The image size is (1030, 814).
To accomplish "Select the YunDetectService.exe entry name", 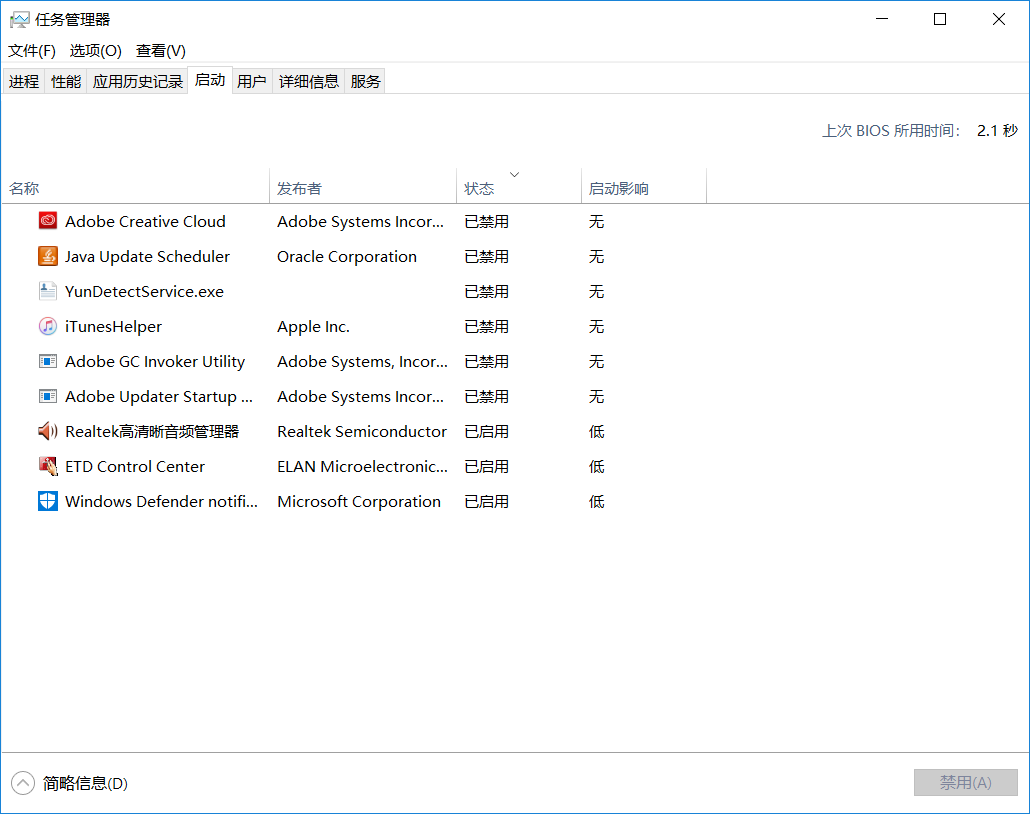I will tap(145, 291).
